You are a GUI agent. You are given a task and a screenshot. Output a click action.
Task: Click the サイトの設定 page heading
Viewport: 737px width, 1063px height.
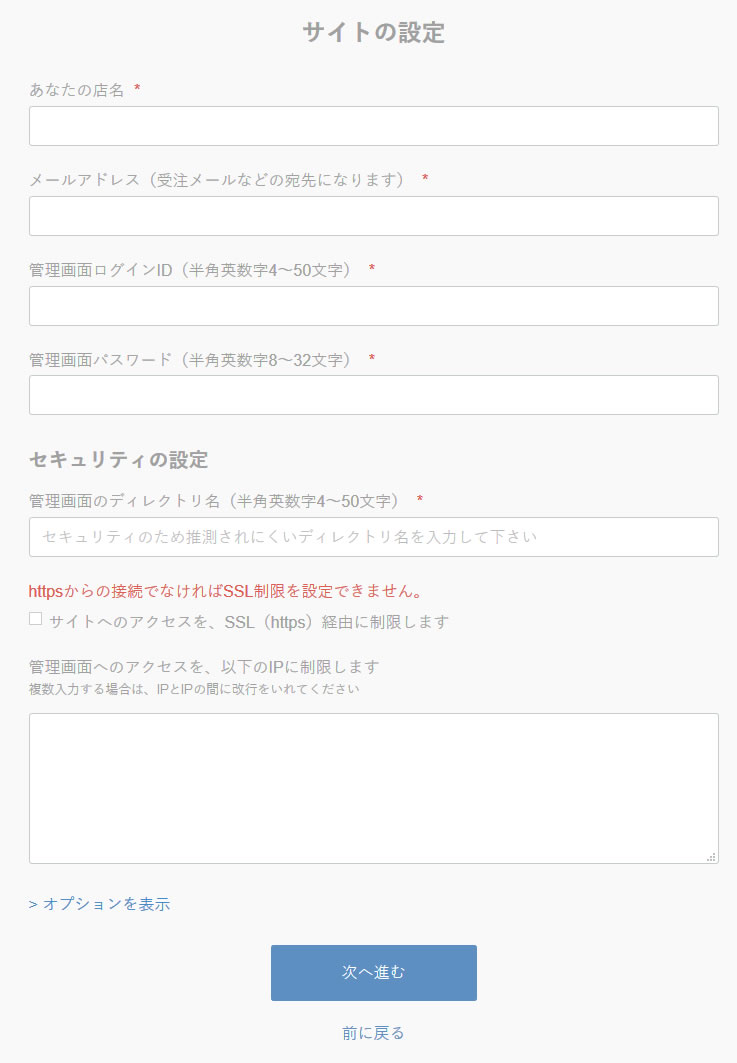click(x=373, y=32)
